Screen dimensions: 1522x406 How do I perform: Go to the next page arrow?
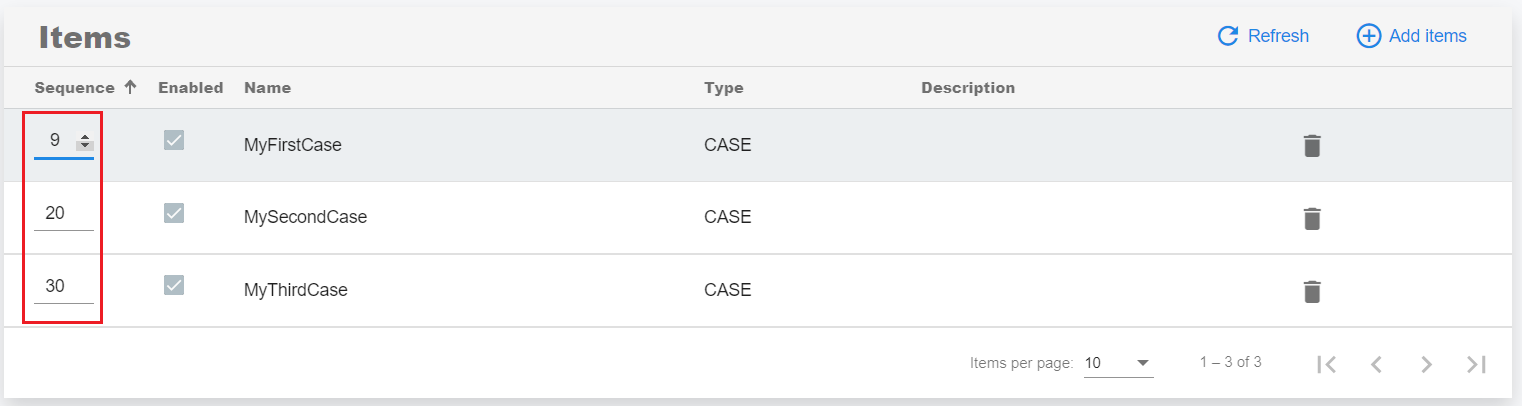(1427, 364)
